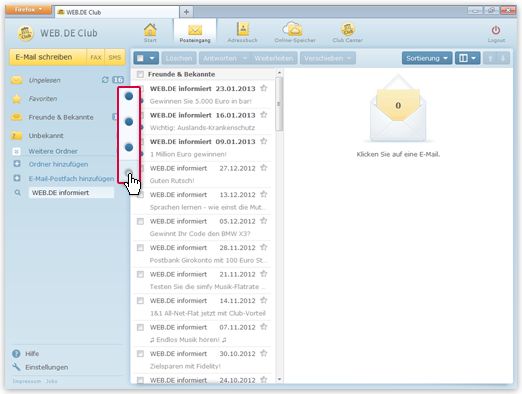522x394 pixels.
Task: Click the scroll-down arrow of mail list
Action: (279, 379)
